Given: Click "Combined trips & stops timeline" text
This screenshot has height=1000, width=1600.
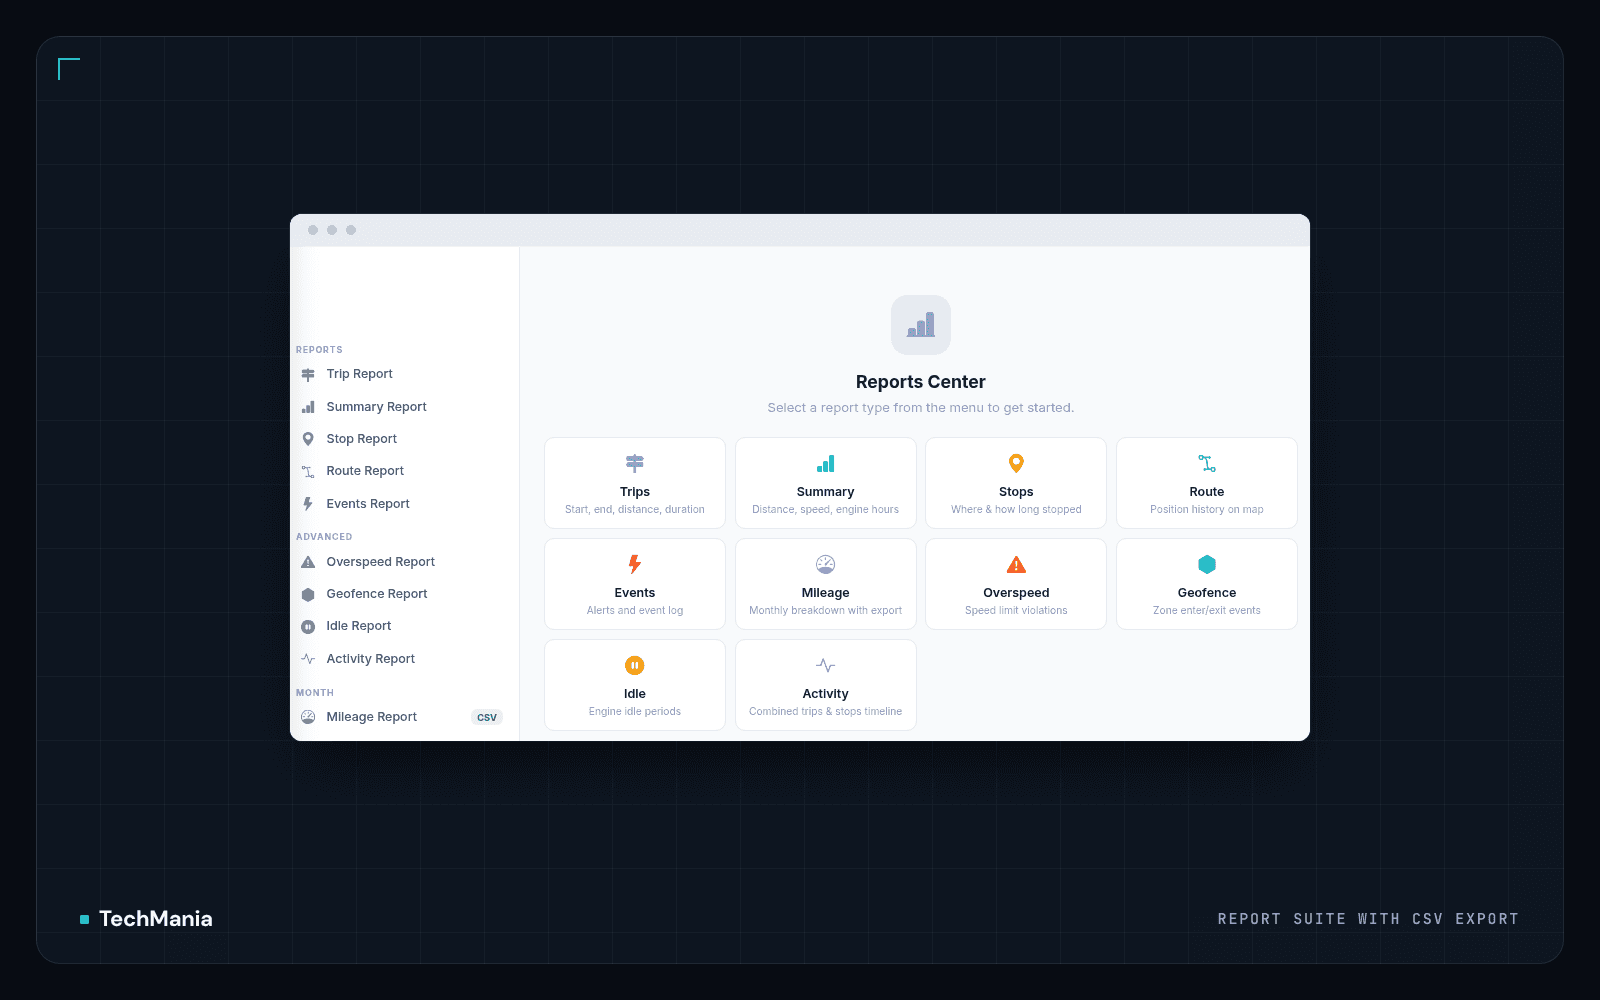Looking at the screenshot, I should tap(826, 712).
